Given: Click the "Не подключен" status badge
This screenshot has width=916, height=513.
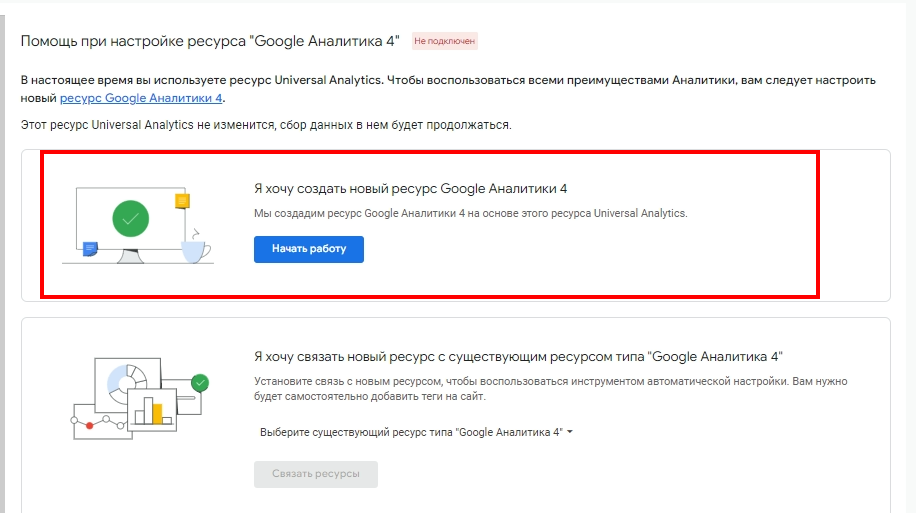Looking at the screenshot, I should coord(445,41).
